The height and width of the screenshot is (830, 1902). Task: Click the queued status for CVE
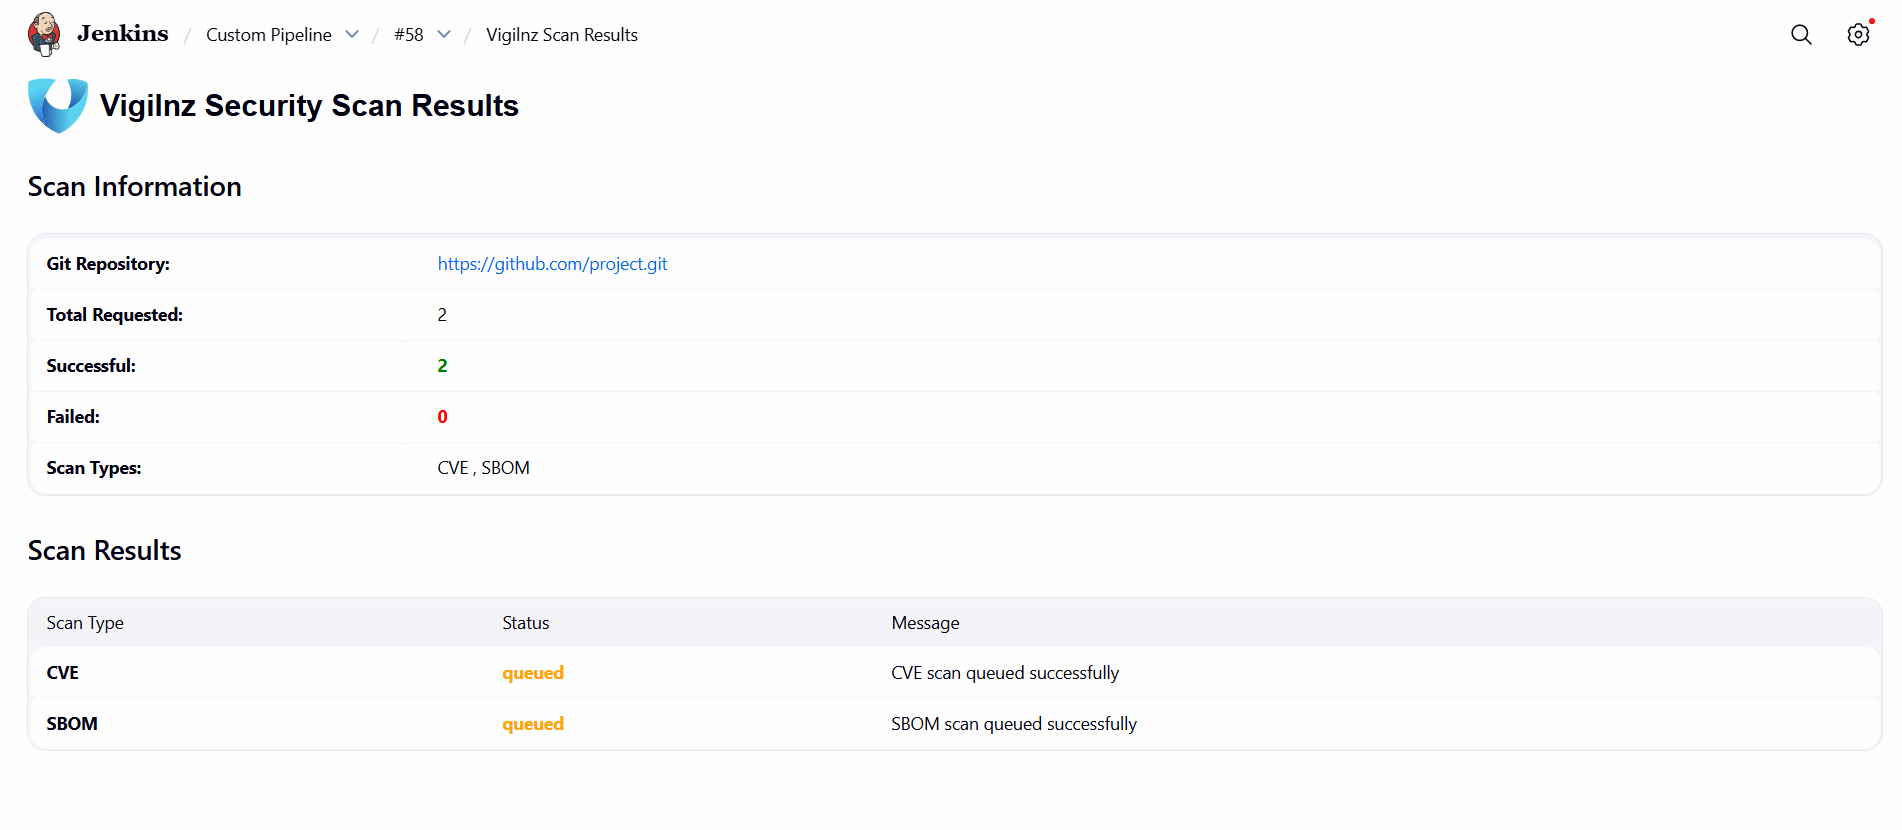coord(533,673)
